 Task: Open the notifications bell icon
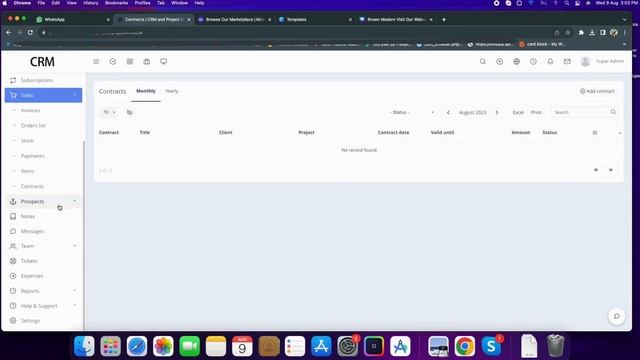tap(550, 62)
